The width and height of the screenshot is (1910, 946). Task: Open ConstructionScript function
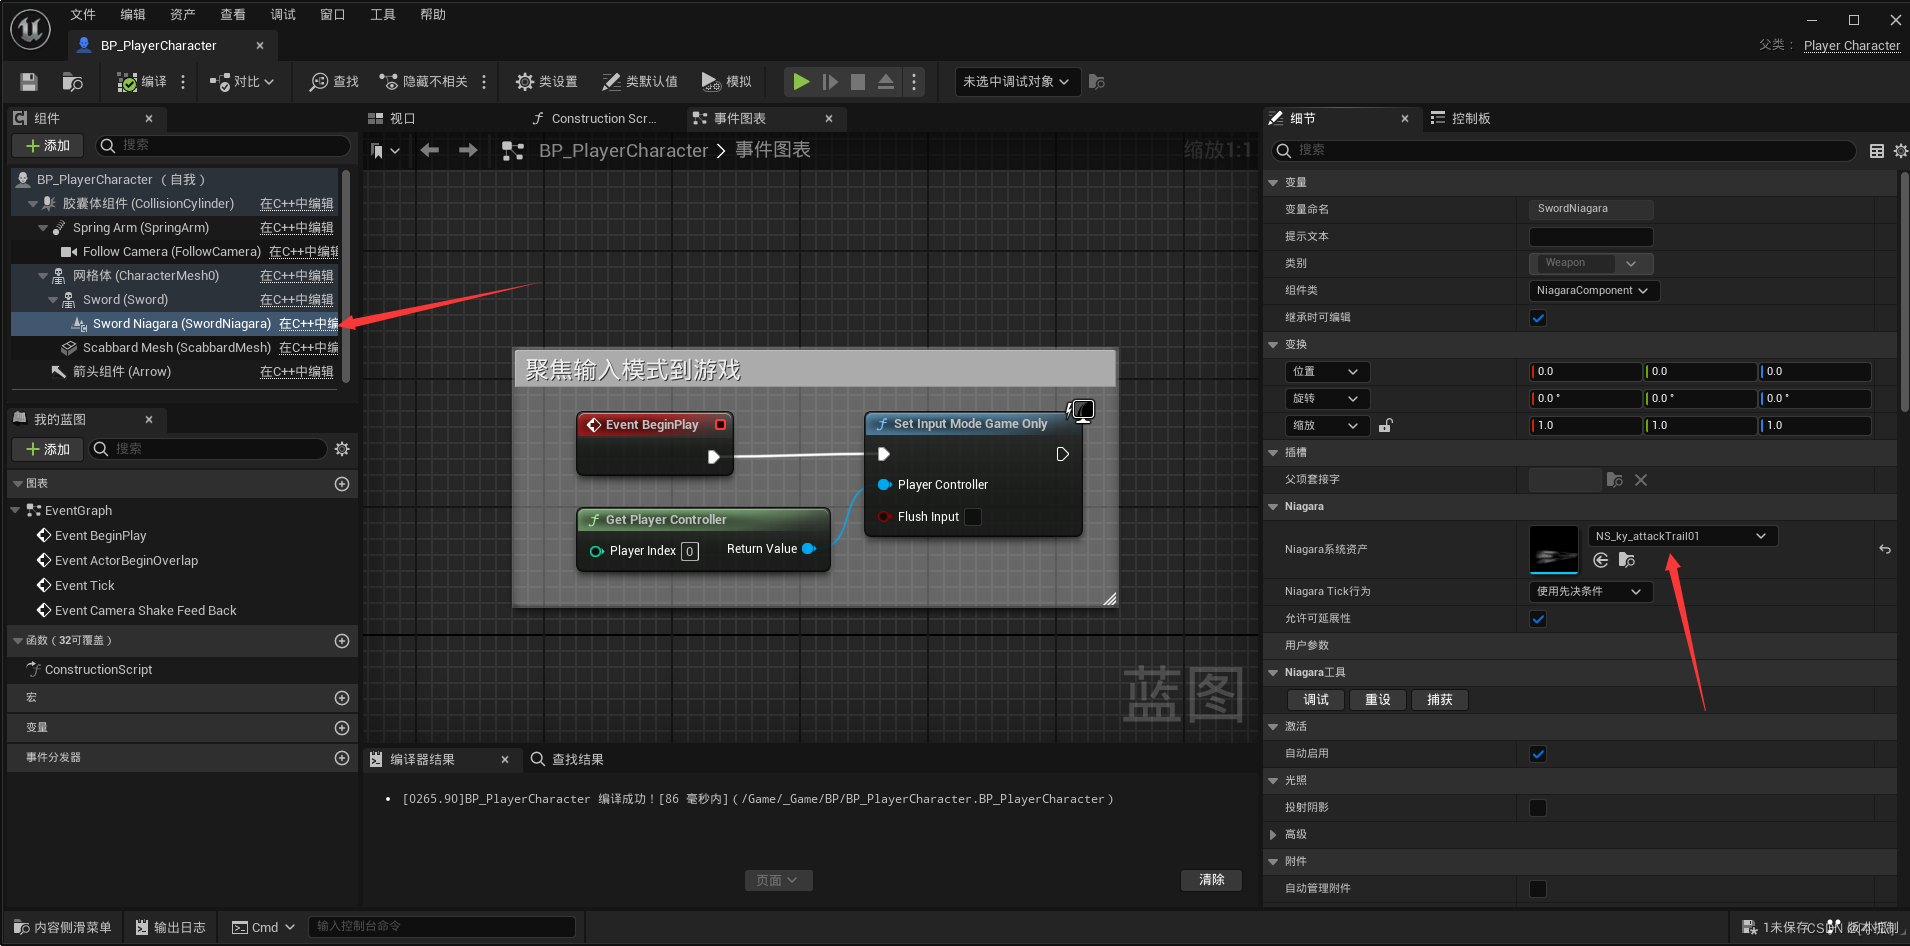click(98, 670)
